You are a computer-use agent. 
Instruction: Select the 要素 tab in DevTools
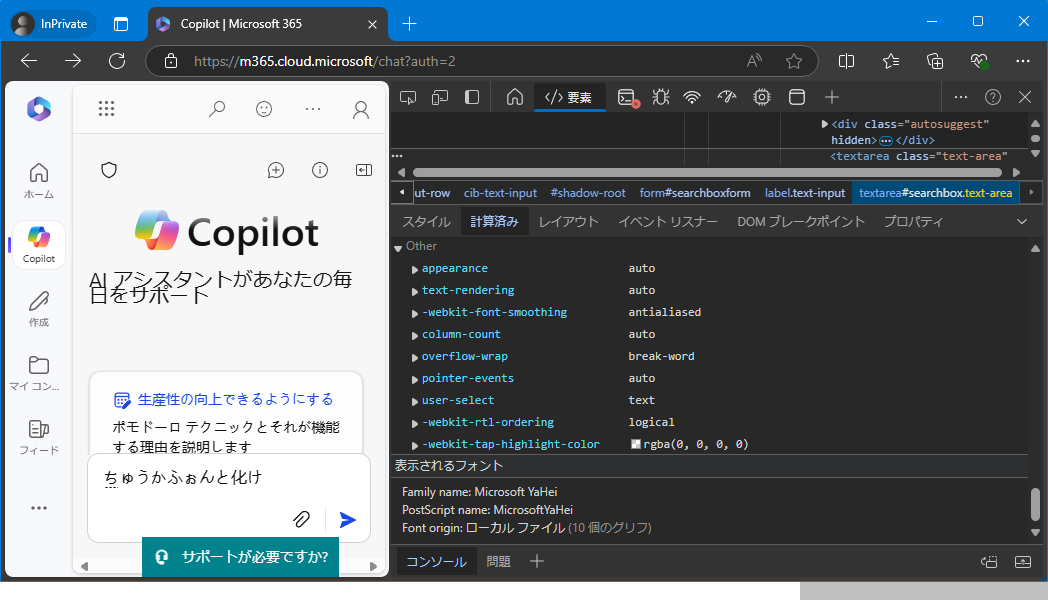click(569, 98)
